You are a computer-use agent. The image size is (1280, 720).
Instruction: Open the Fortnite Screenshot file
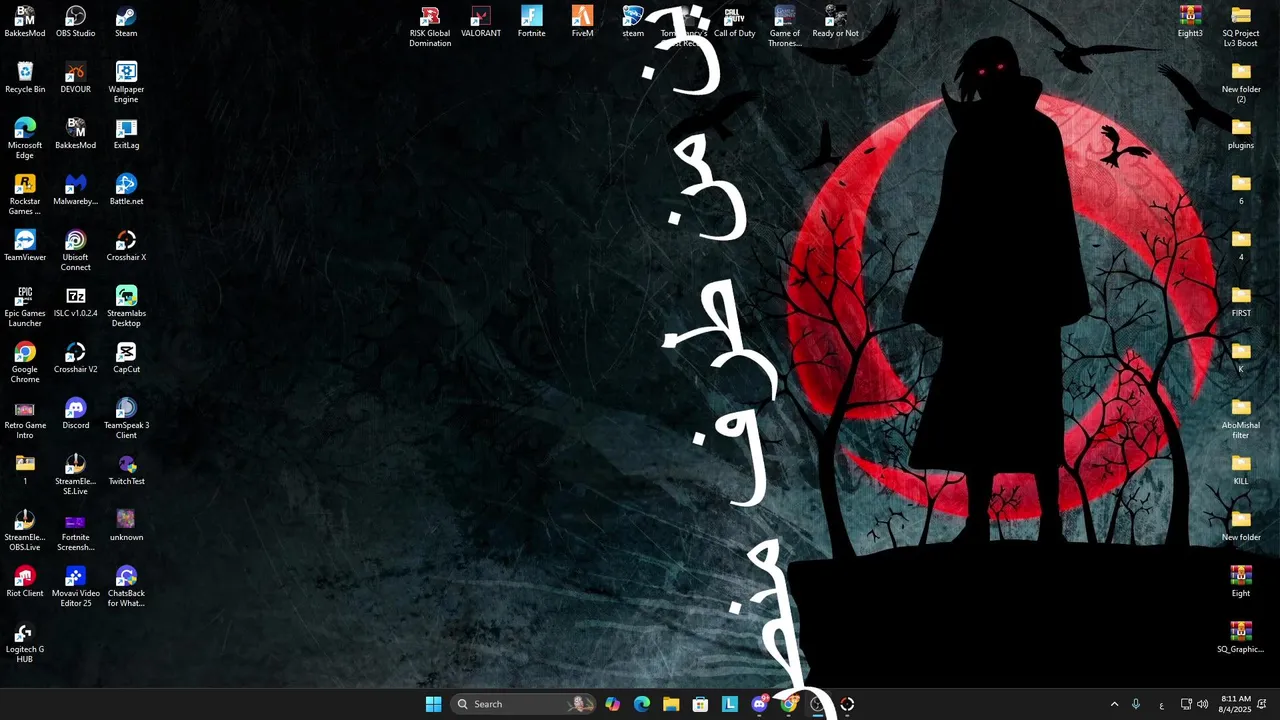point(75,531)
